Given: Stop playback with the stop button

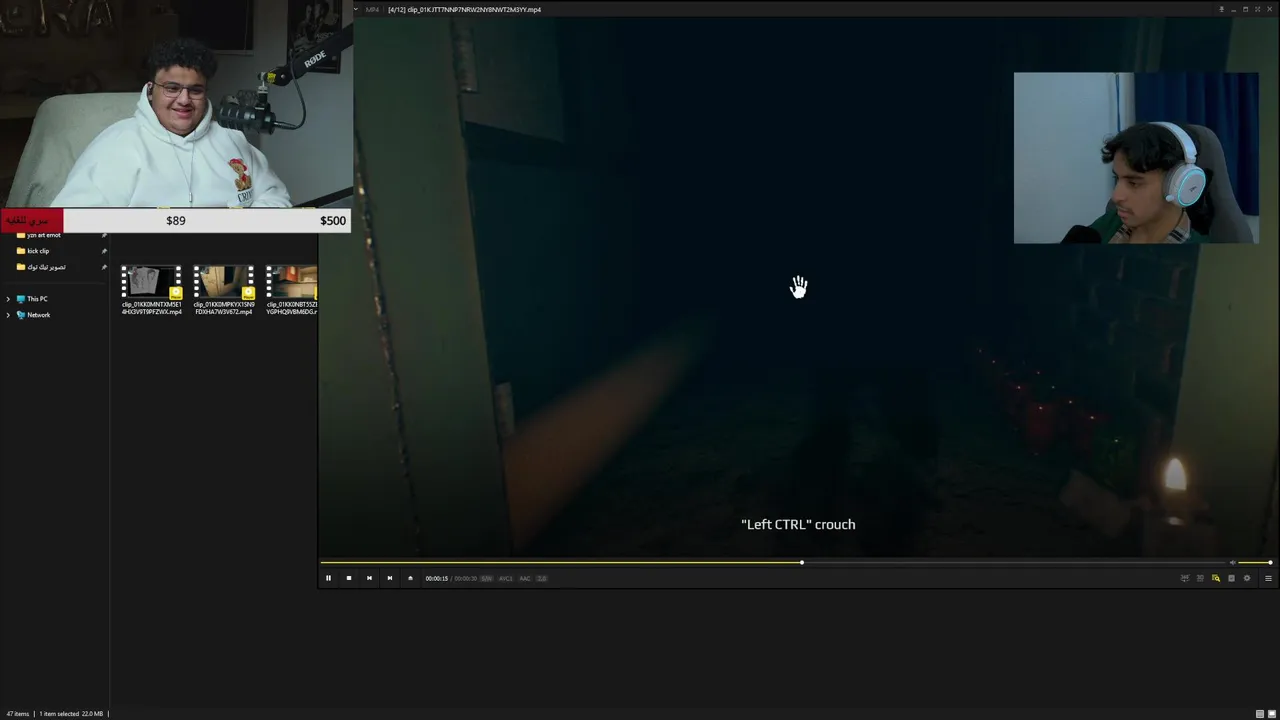Looking at the screenshot, I should coord(348,578).
